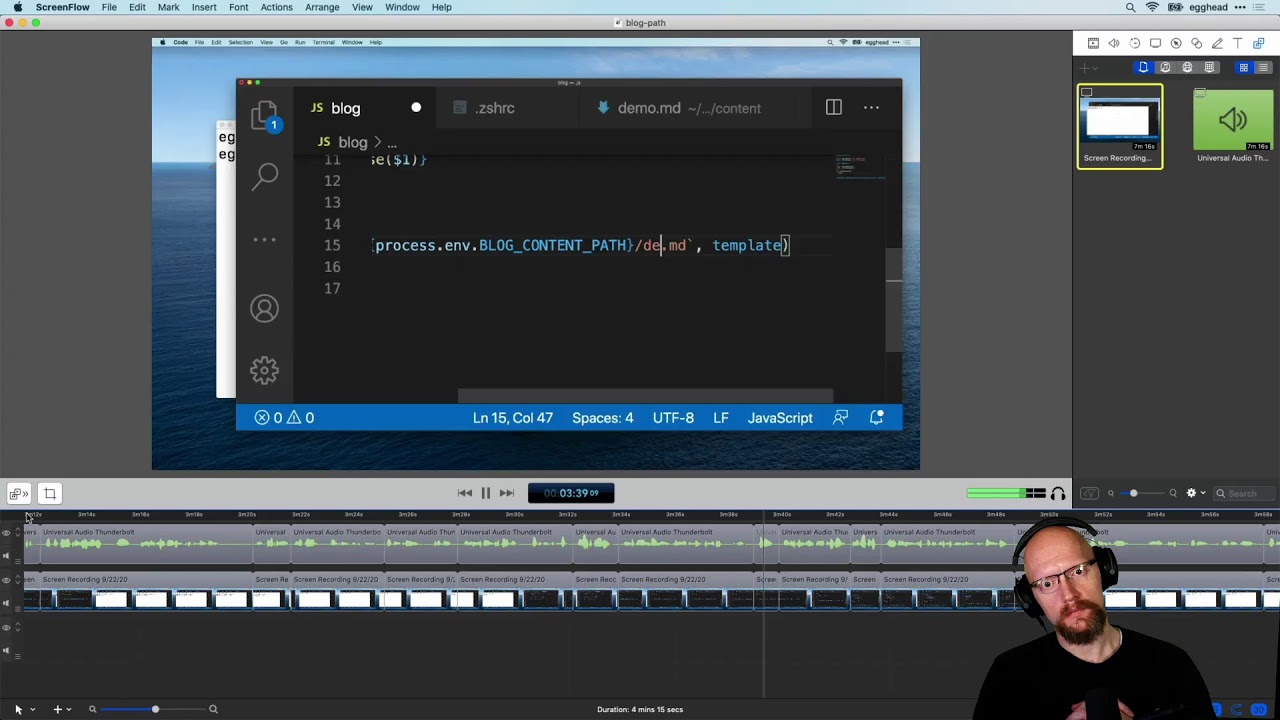
Task: Open the Insert menu
Action: click(x=204, y=7)
